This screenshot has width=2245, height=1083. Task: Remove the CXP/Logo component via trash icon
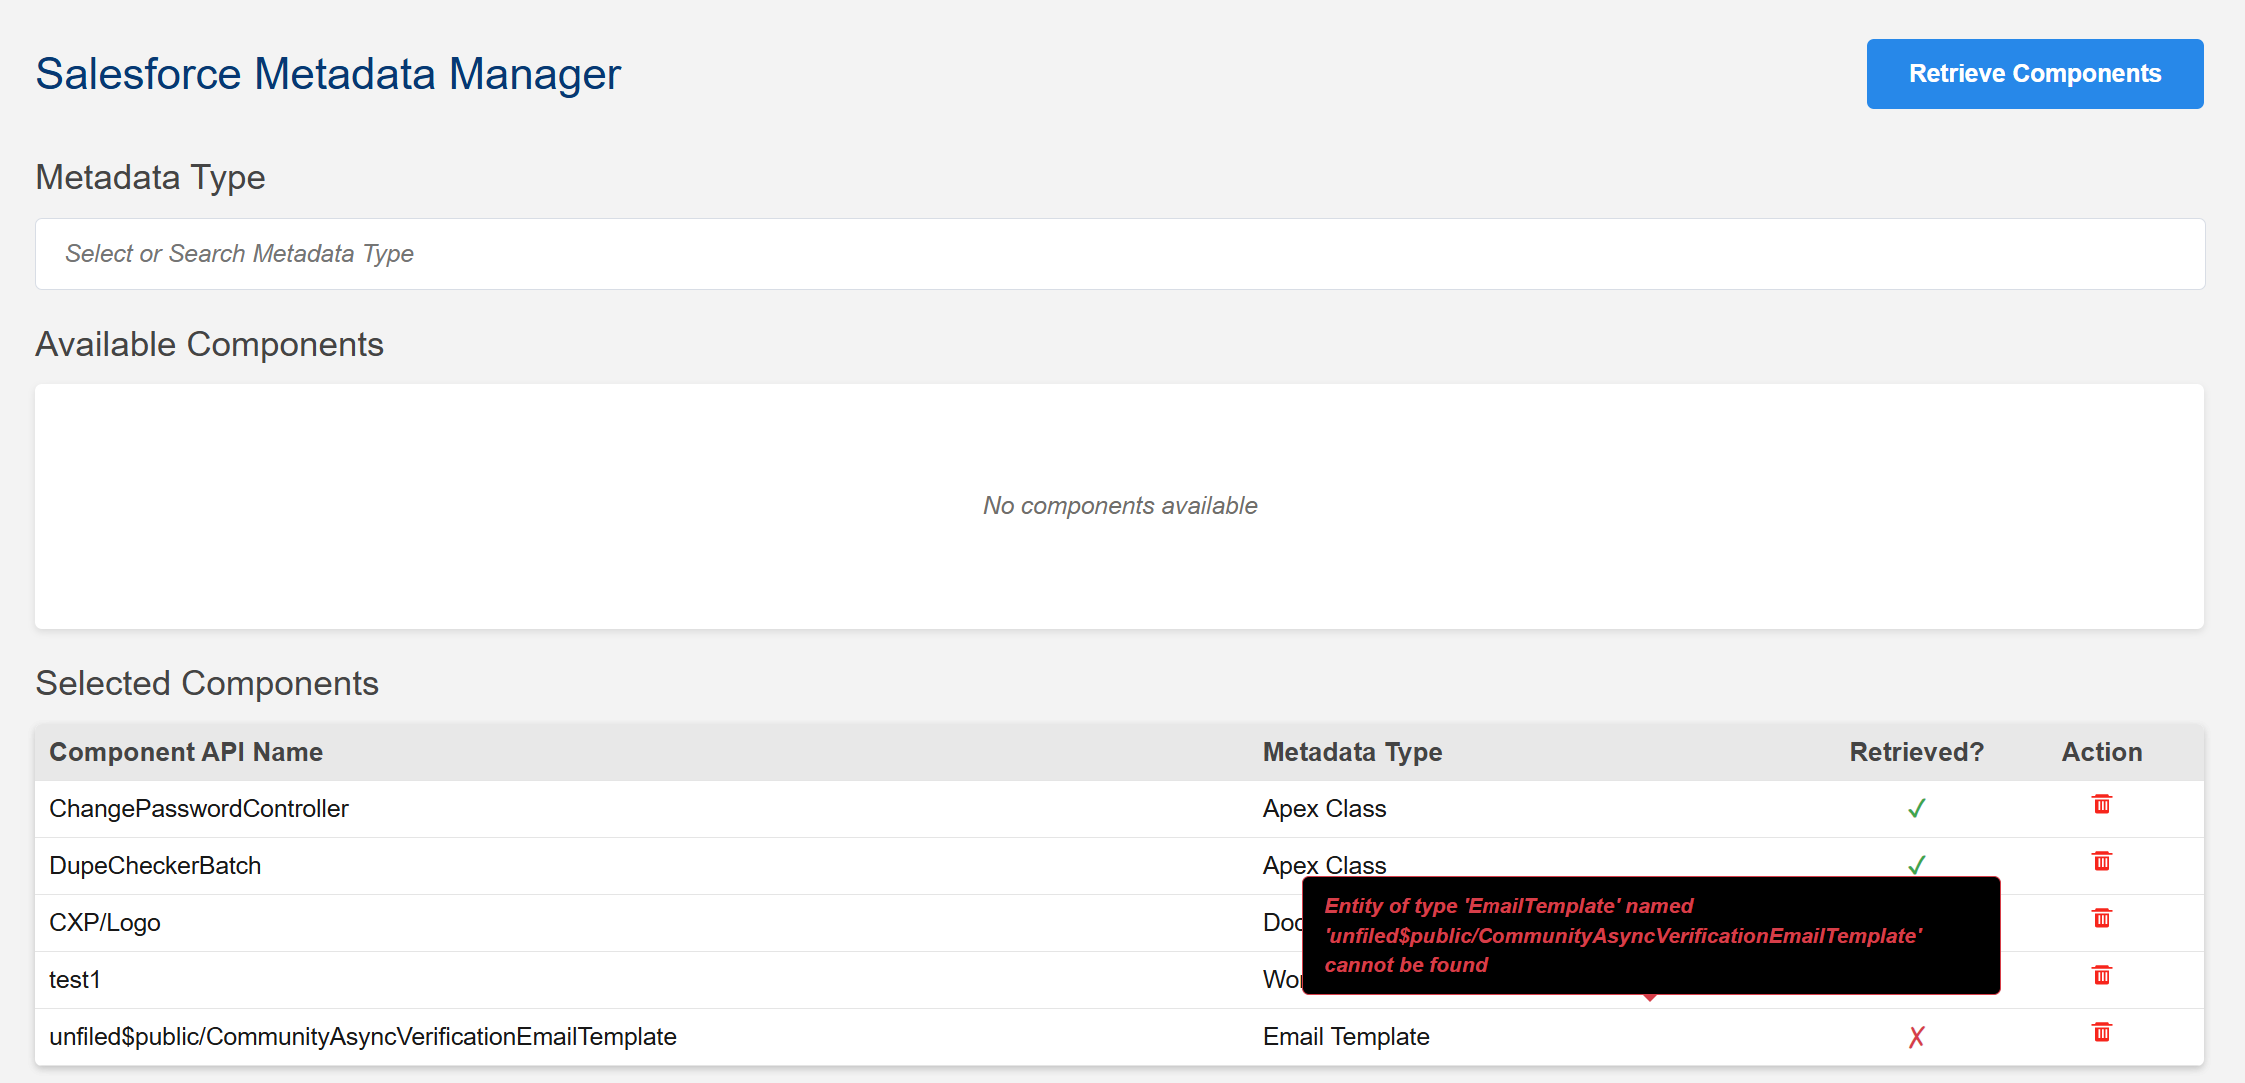2101,919
